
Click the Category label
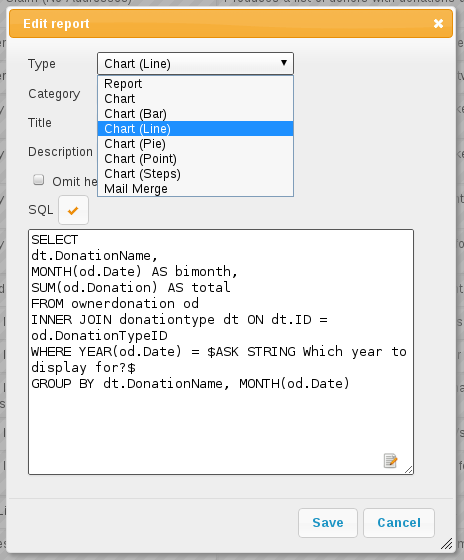point(54,94)
